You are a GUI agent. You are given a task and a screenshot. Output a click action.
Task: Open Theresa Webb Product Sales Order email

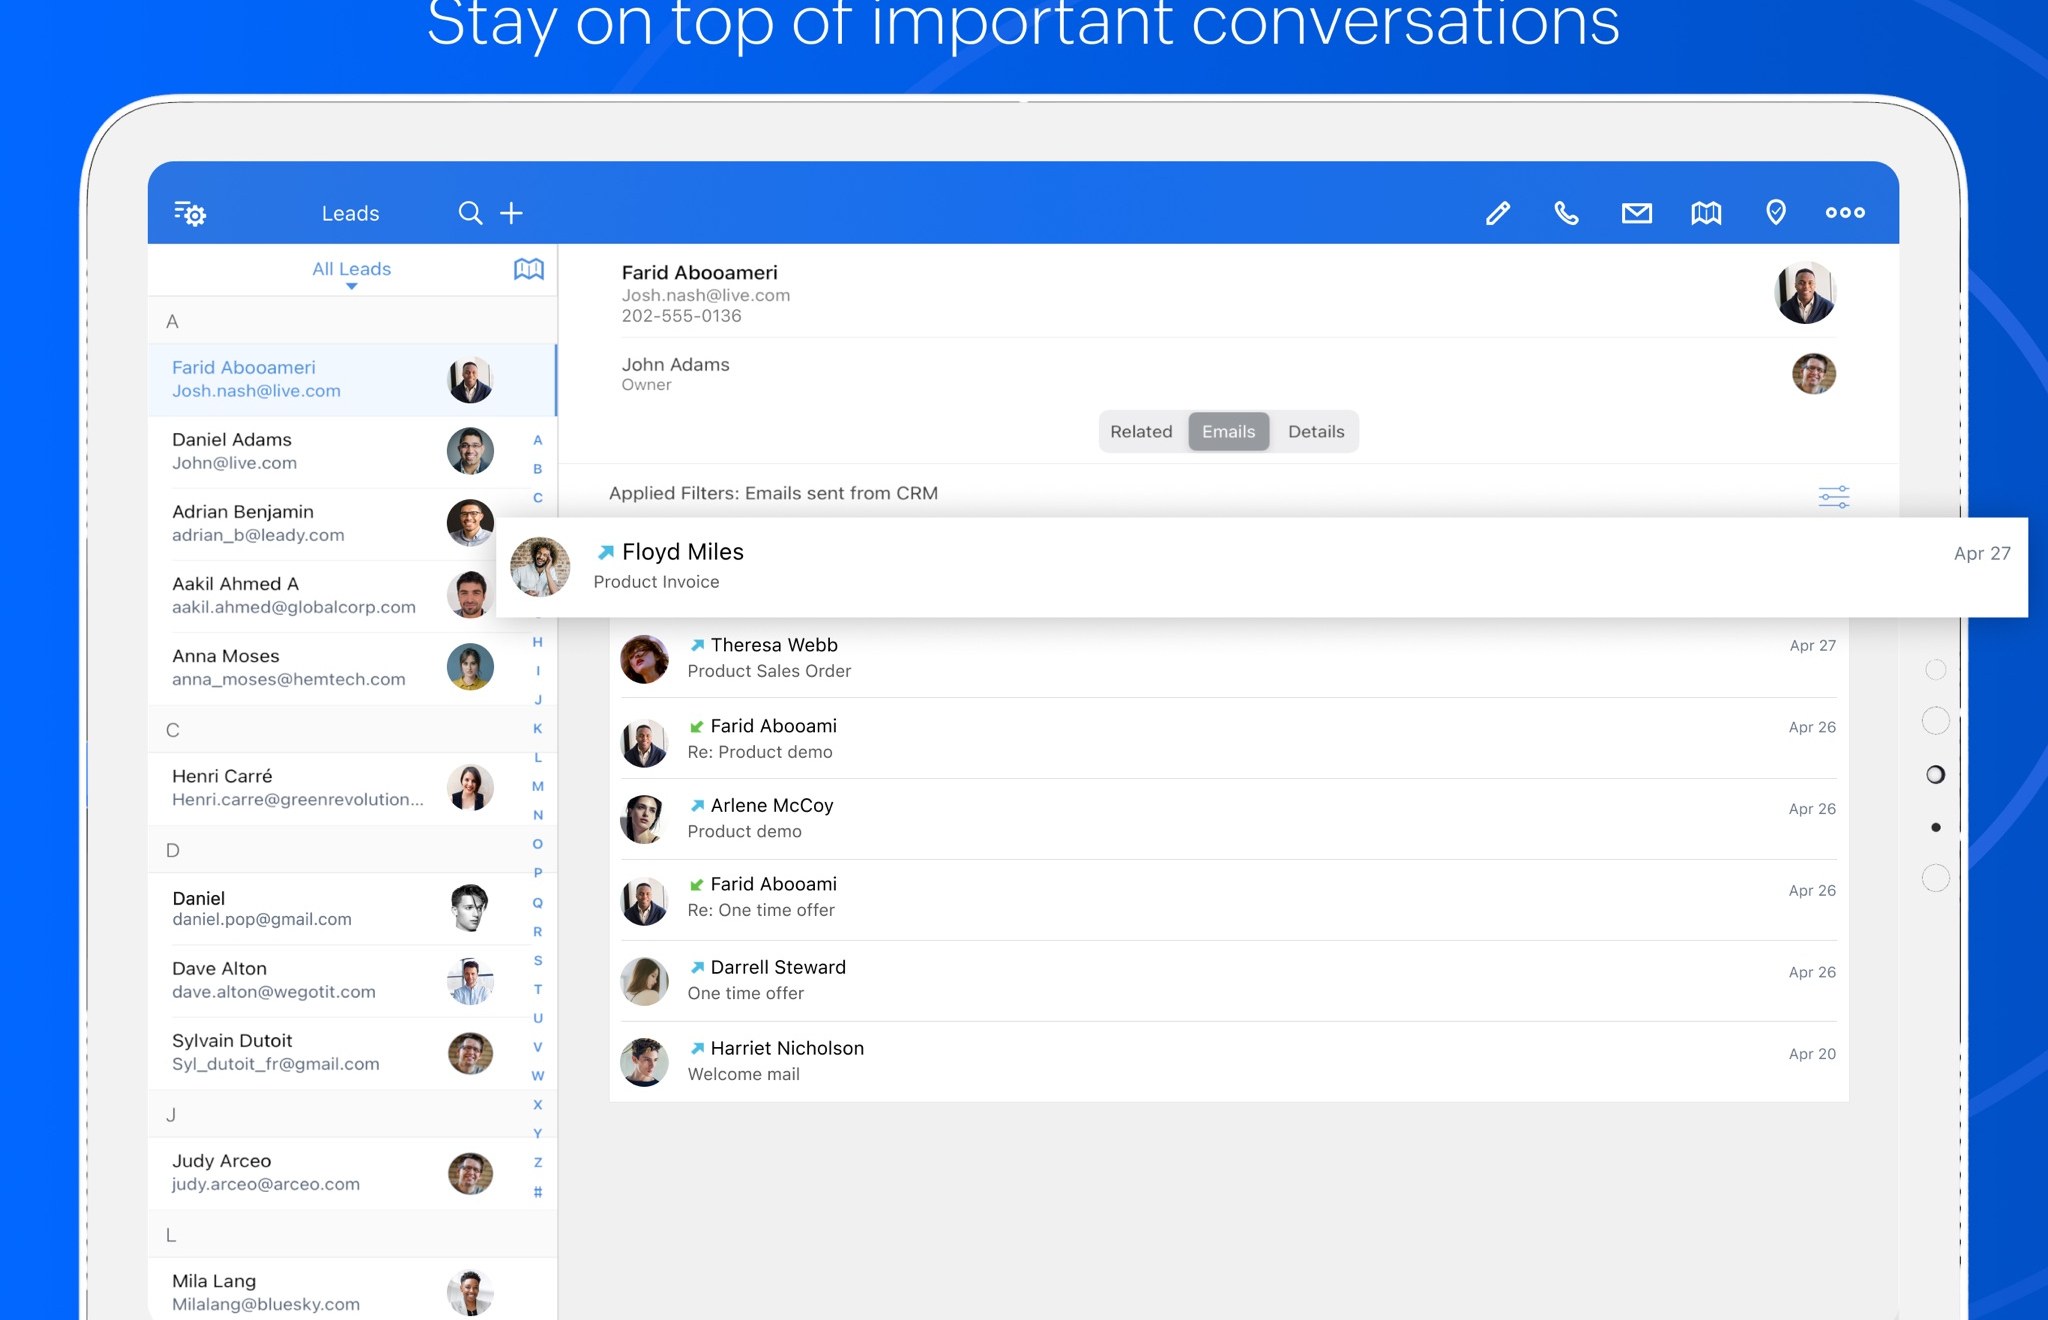pos(1229,658)
